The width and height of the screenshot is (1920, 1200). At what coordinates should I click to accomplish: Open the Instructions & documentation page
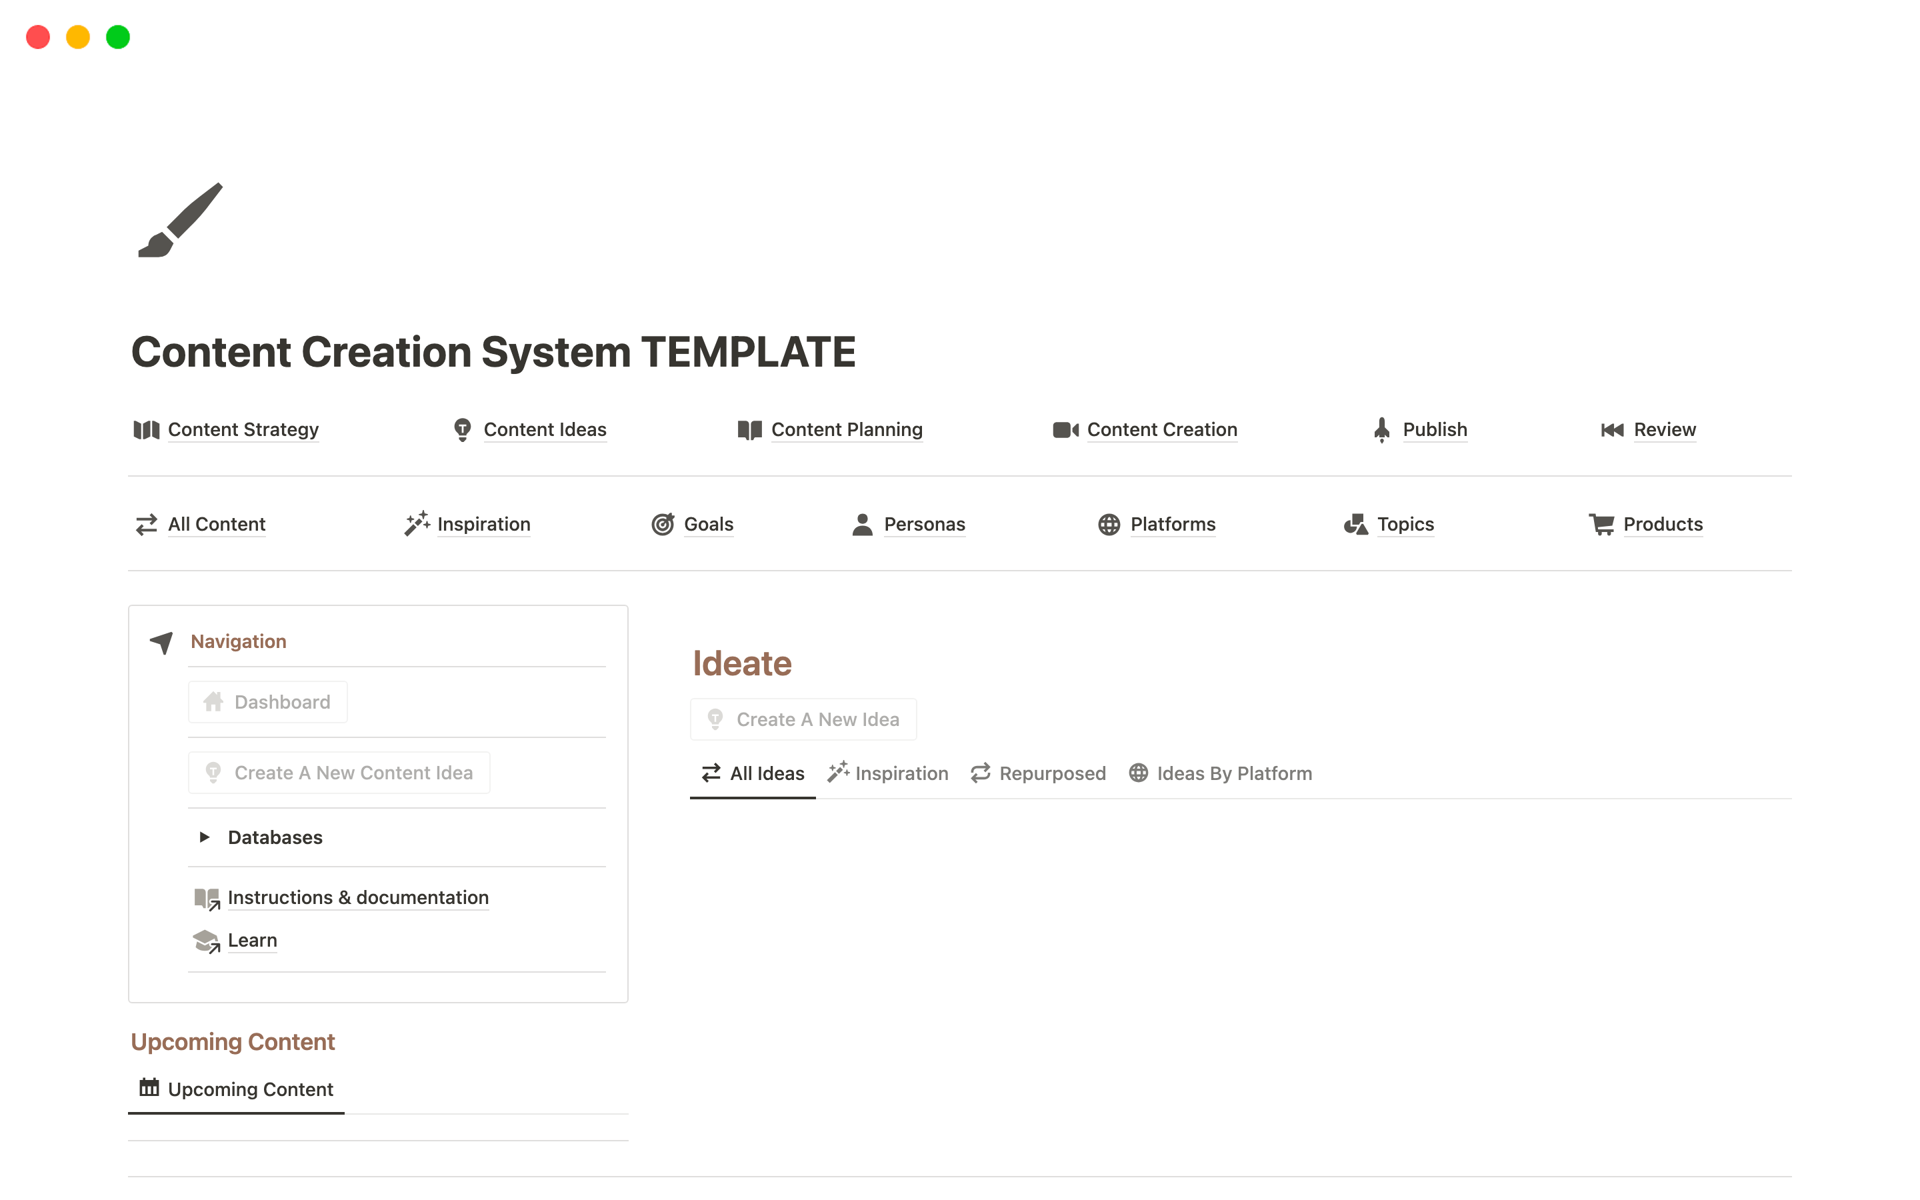358,898
